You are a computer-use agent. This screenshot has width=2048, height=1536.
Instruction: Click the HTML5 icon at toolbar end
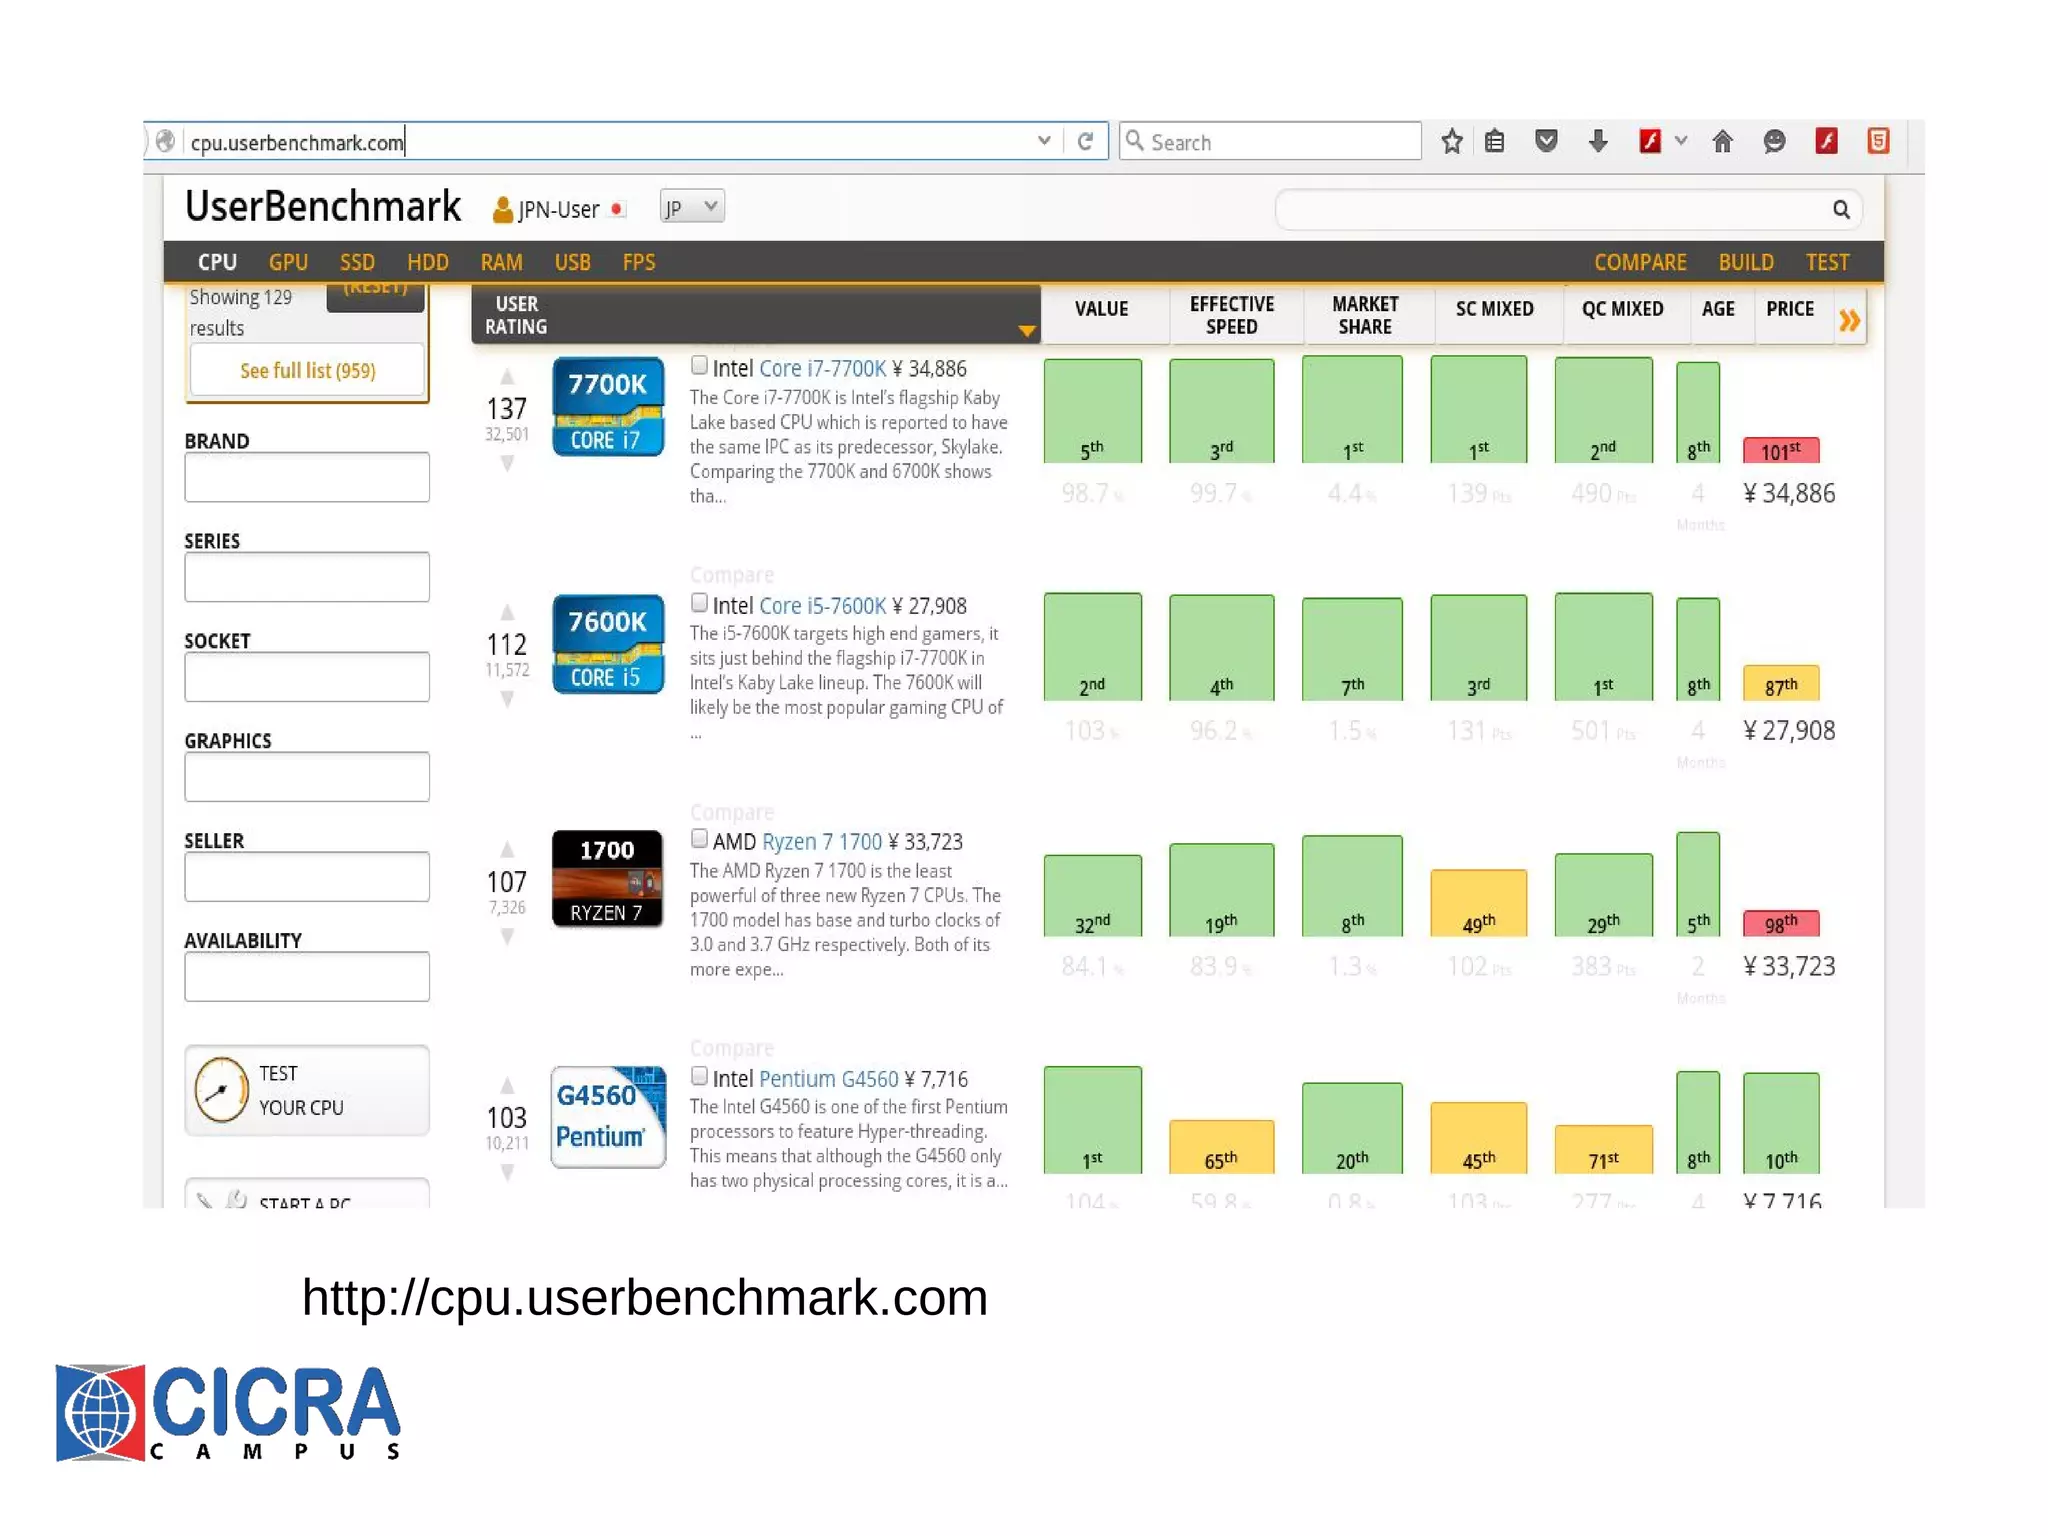(x=1878, y=141)
